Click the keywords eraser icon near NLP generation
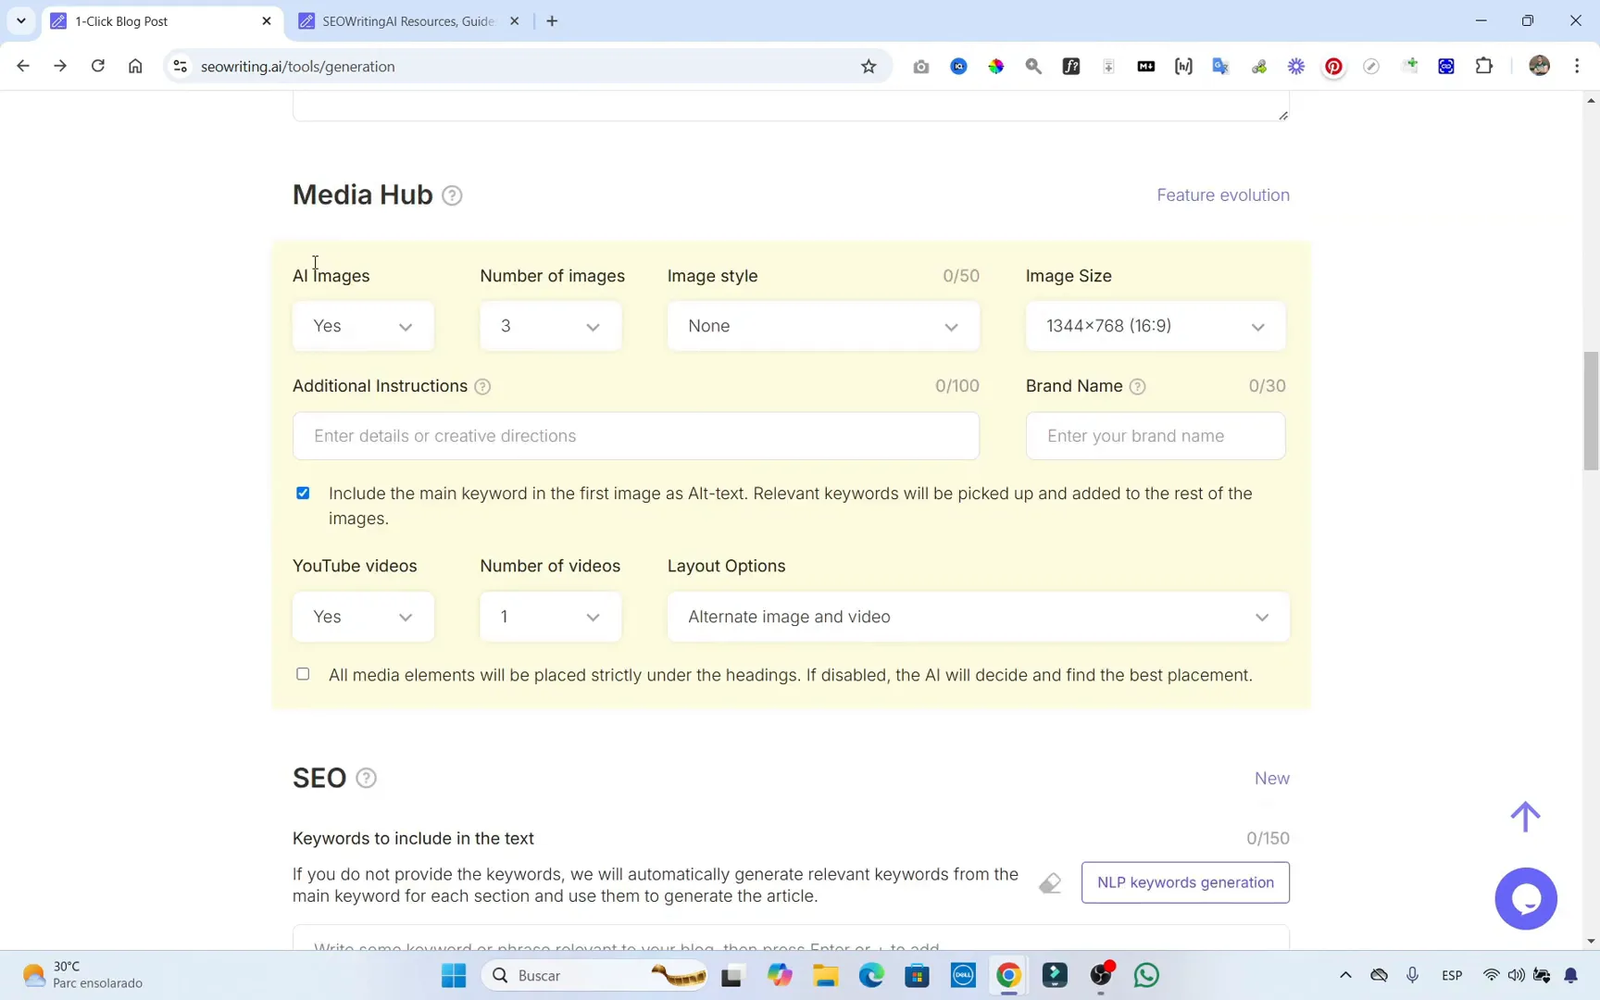1600x1000 pixels. [x=1049, y=883]
